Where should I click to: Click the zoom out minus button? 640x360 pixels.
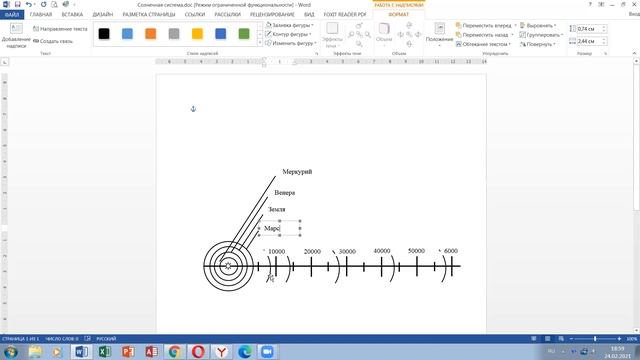[x=571, y=339]
